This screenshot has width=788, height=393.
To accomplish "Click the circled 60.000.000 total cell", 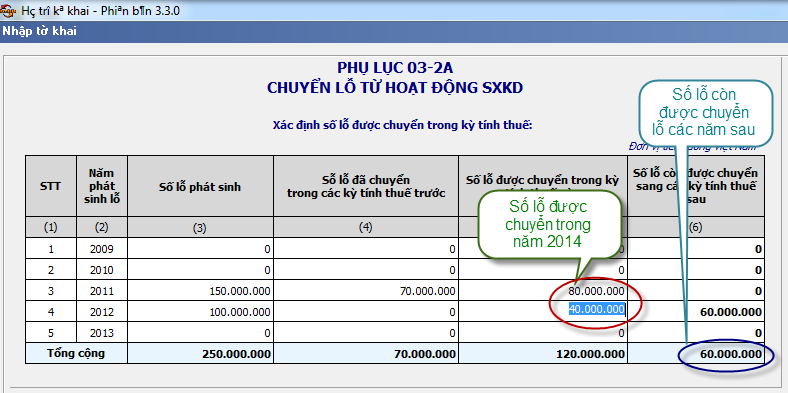I will point(696,353).
